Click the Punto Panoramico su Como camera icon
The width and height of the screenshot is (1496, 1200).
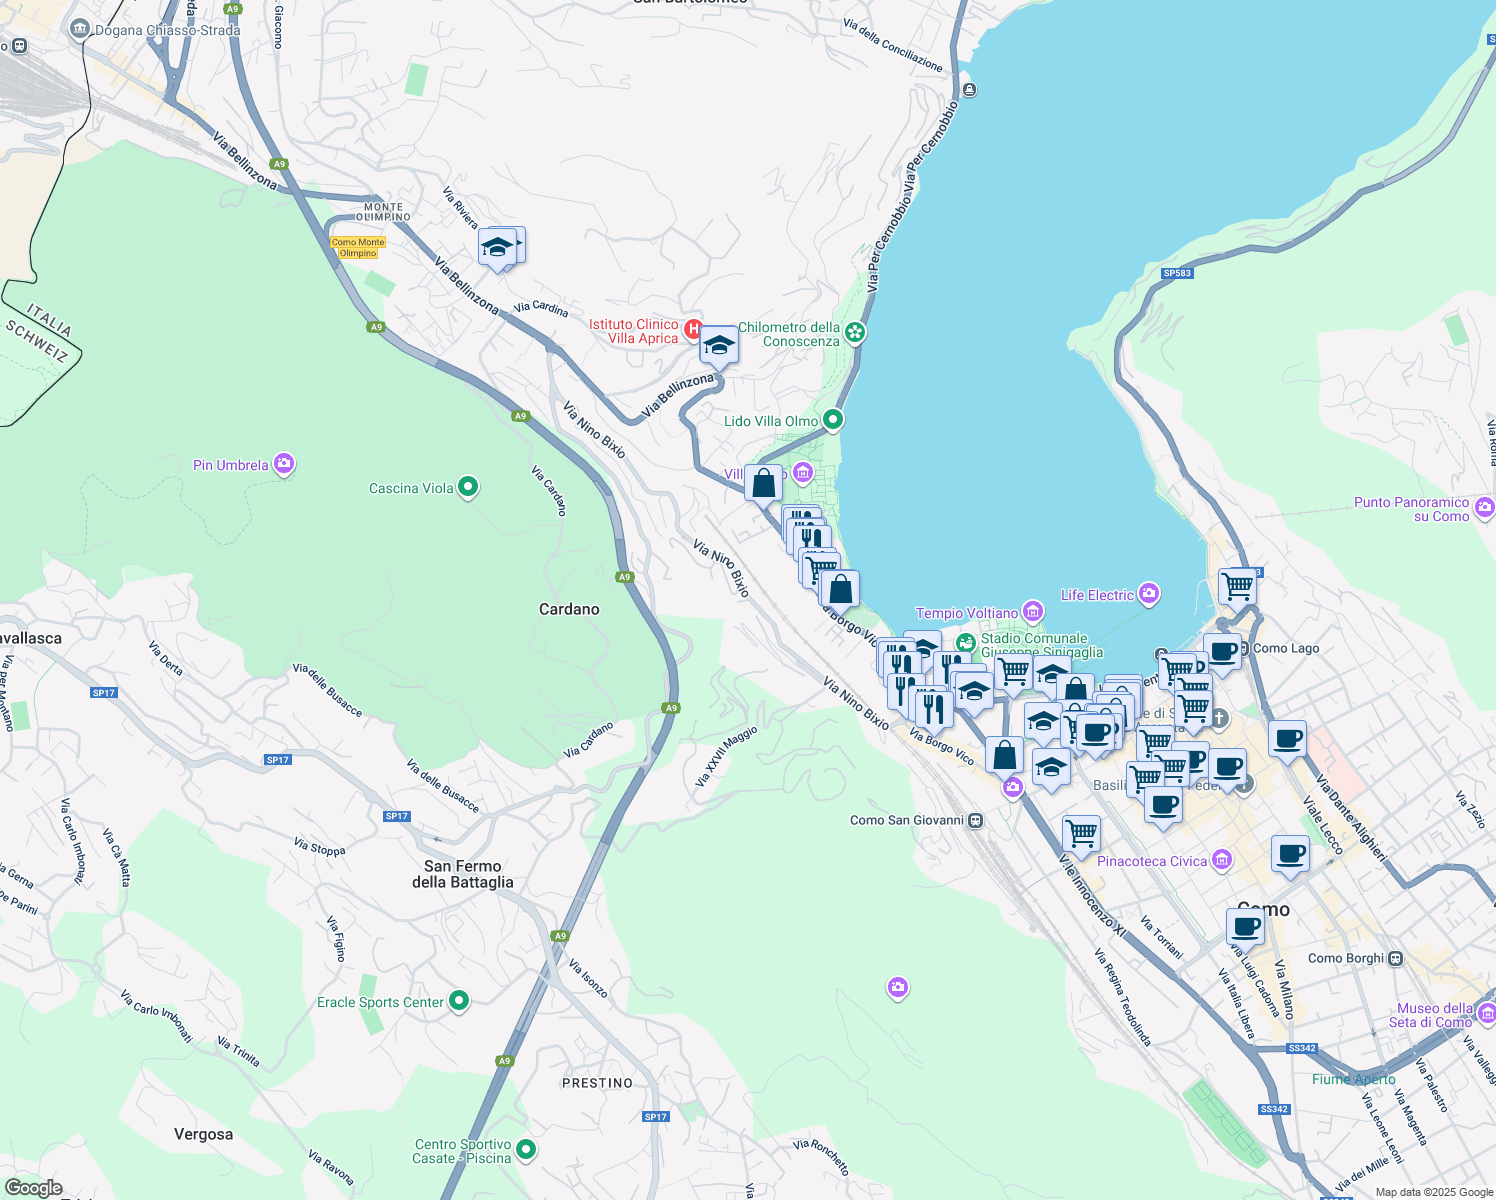(x=1484, y=508)
